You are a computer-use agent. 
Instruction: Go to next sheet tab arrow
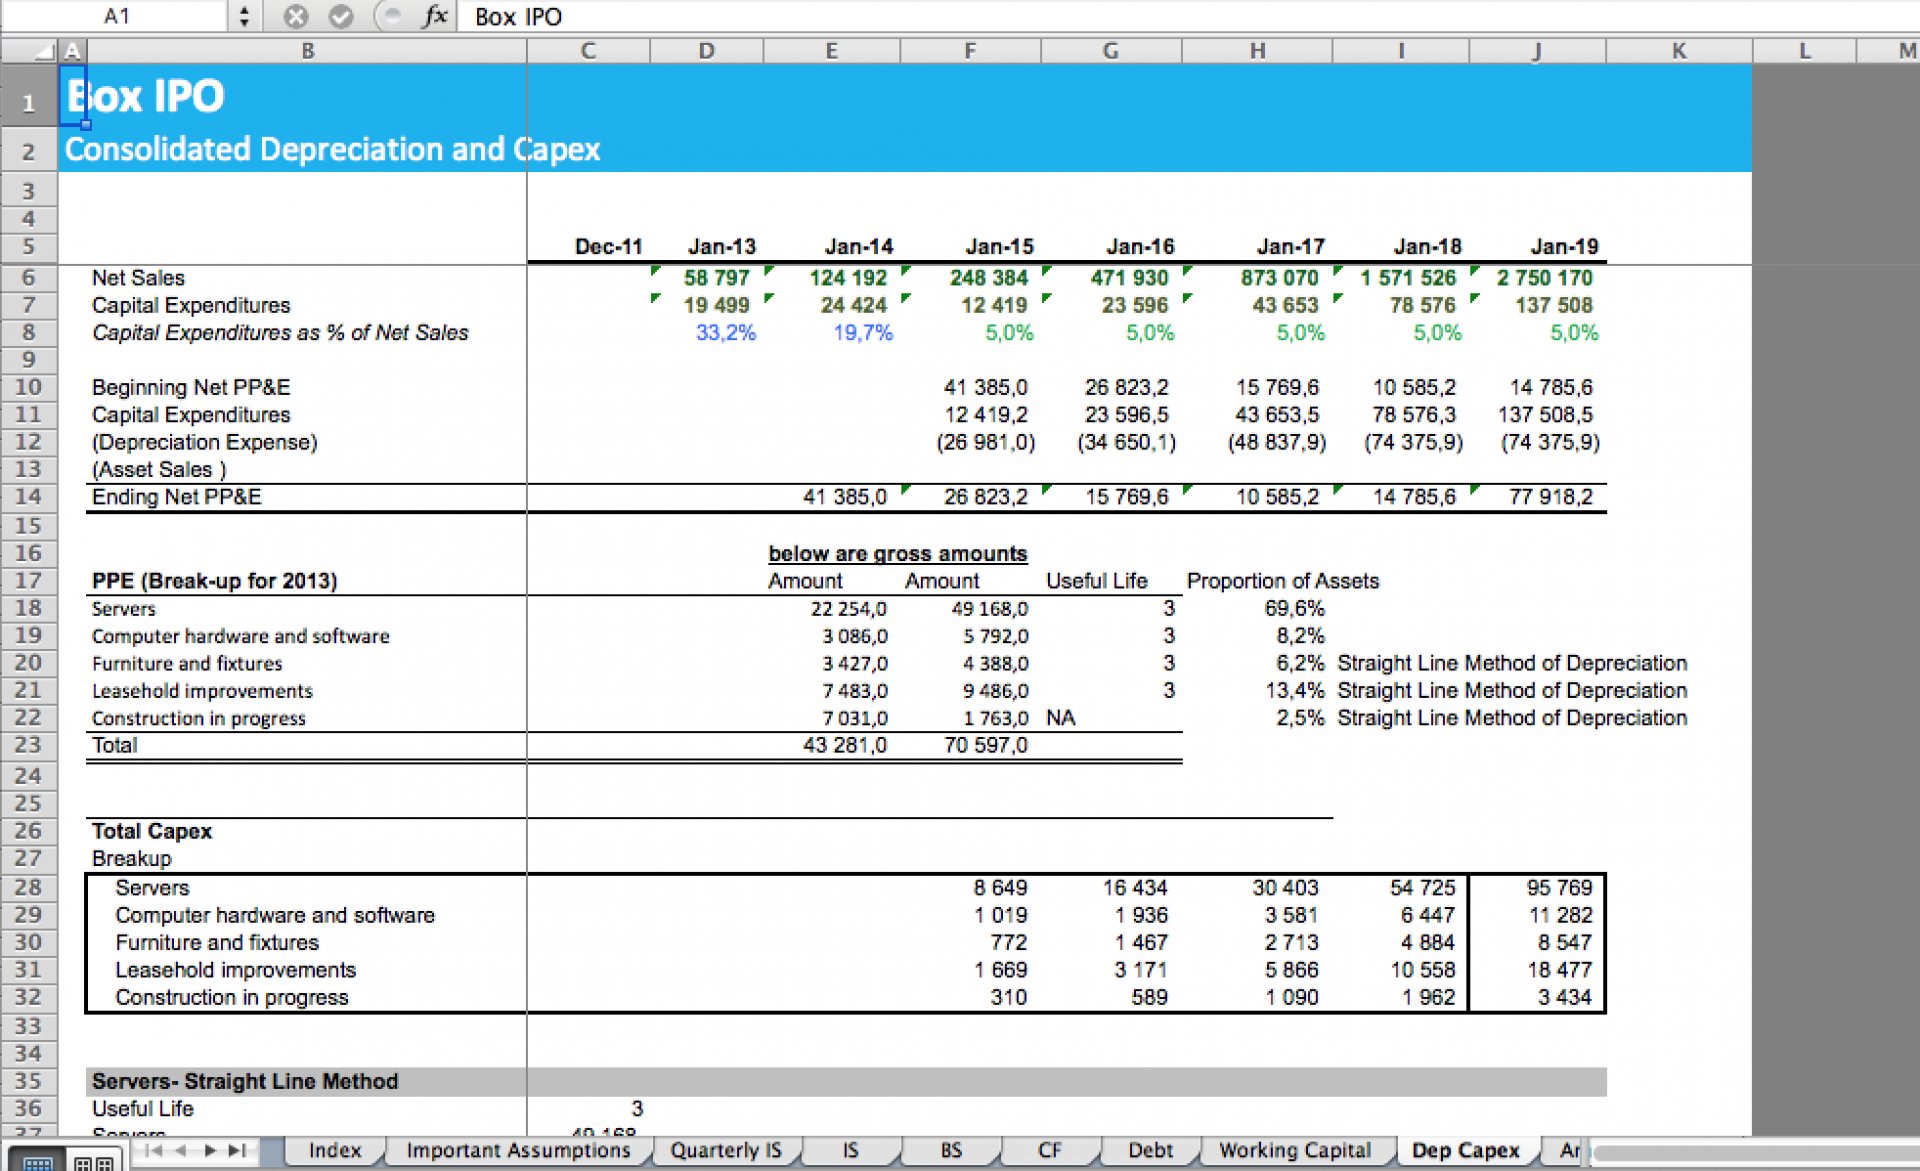click(x=210, y=1151)
